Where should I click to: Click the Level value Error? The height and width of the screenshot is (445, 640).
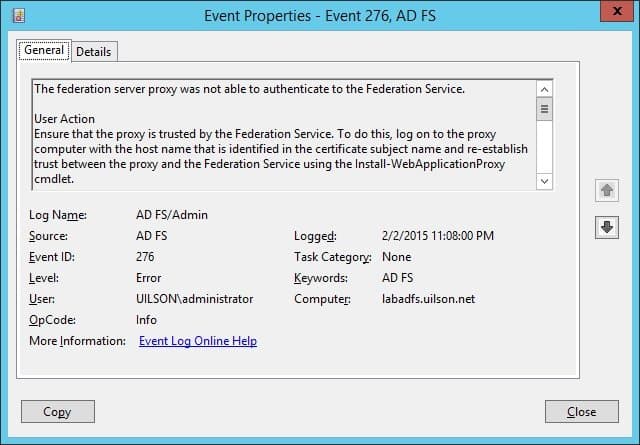pos(149,278)
